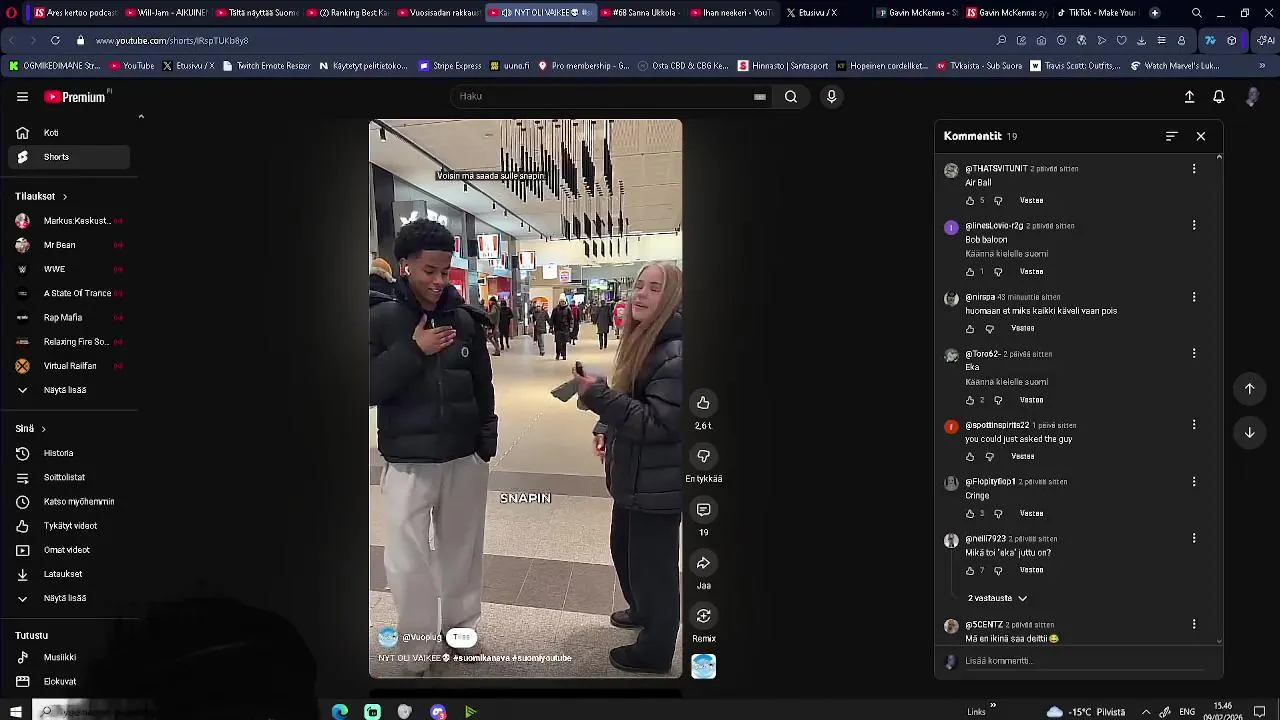
Task: Dislike the Air Ball comment
Action: point(998,201)
